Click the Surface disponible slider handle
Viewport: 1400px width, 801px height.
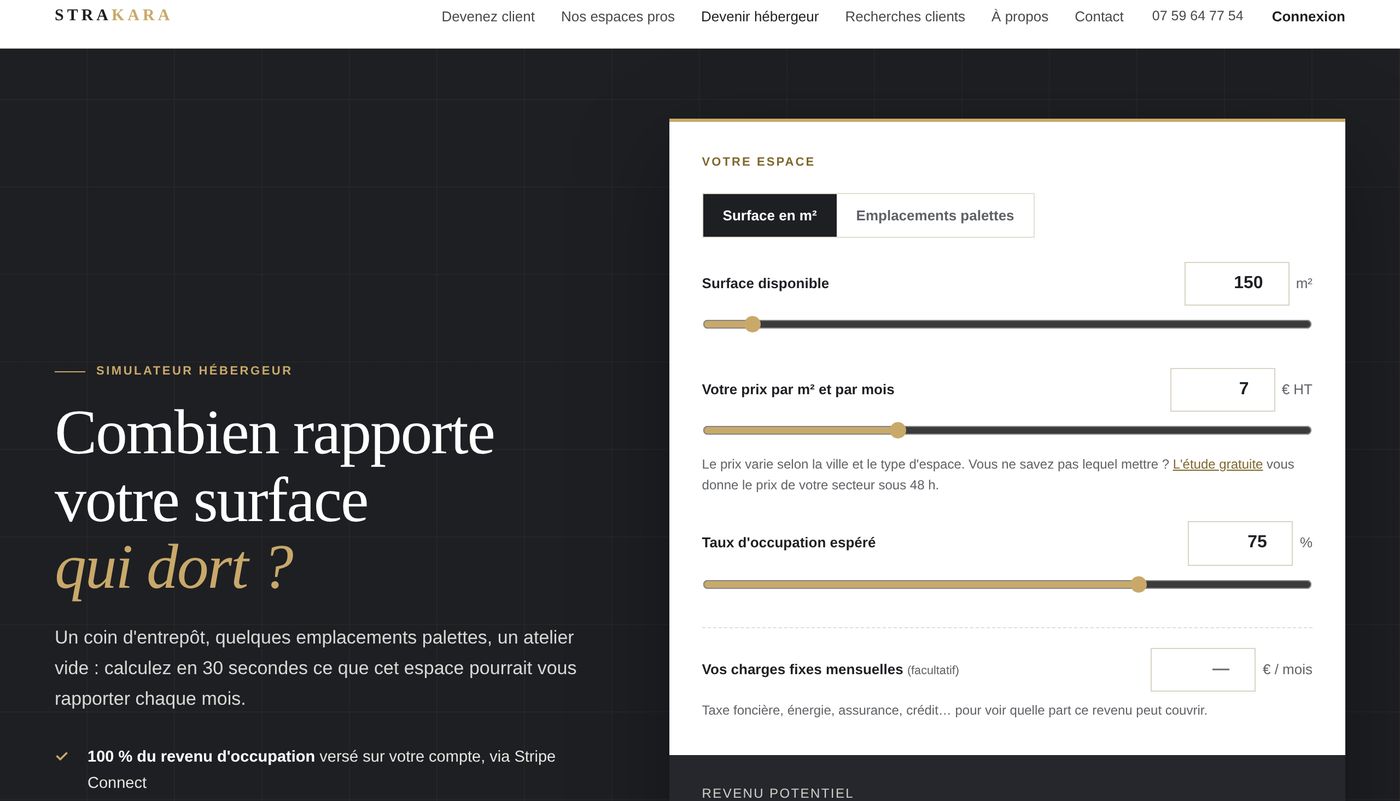pyautogui.click(x=752, y=324)
